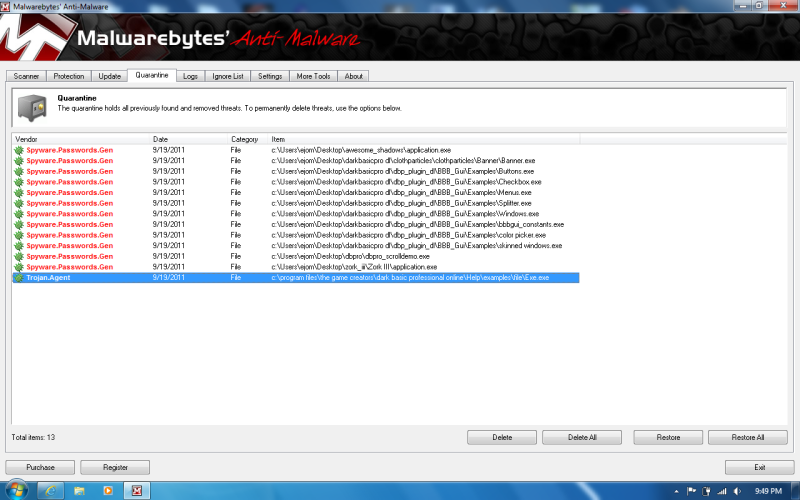Open Windows Explorer folder from taskbar
This screenshot has height=500, width=800.
coord(79,490)
